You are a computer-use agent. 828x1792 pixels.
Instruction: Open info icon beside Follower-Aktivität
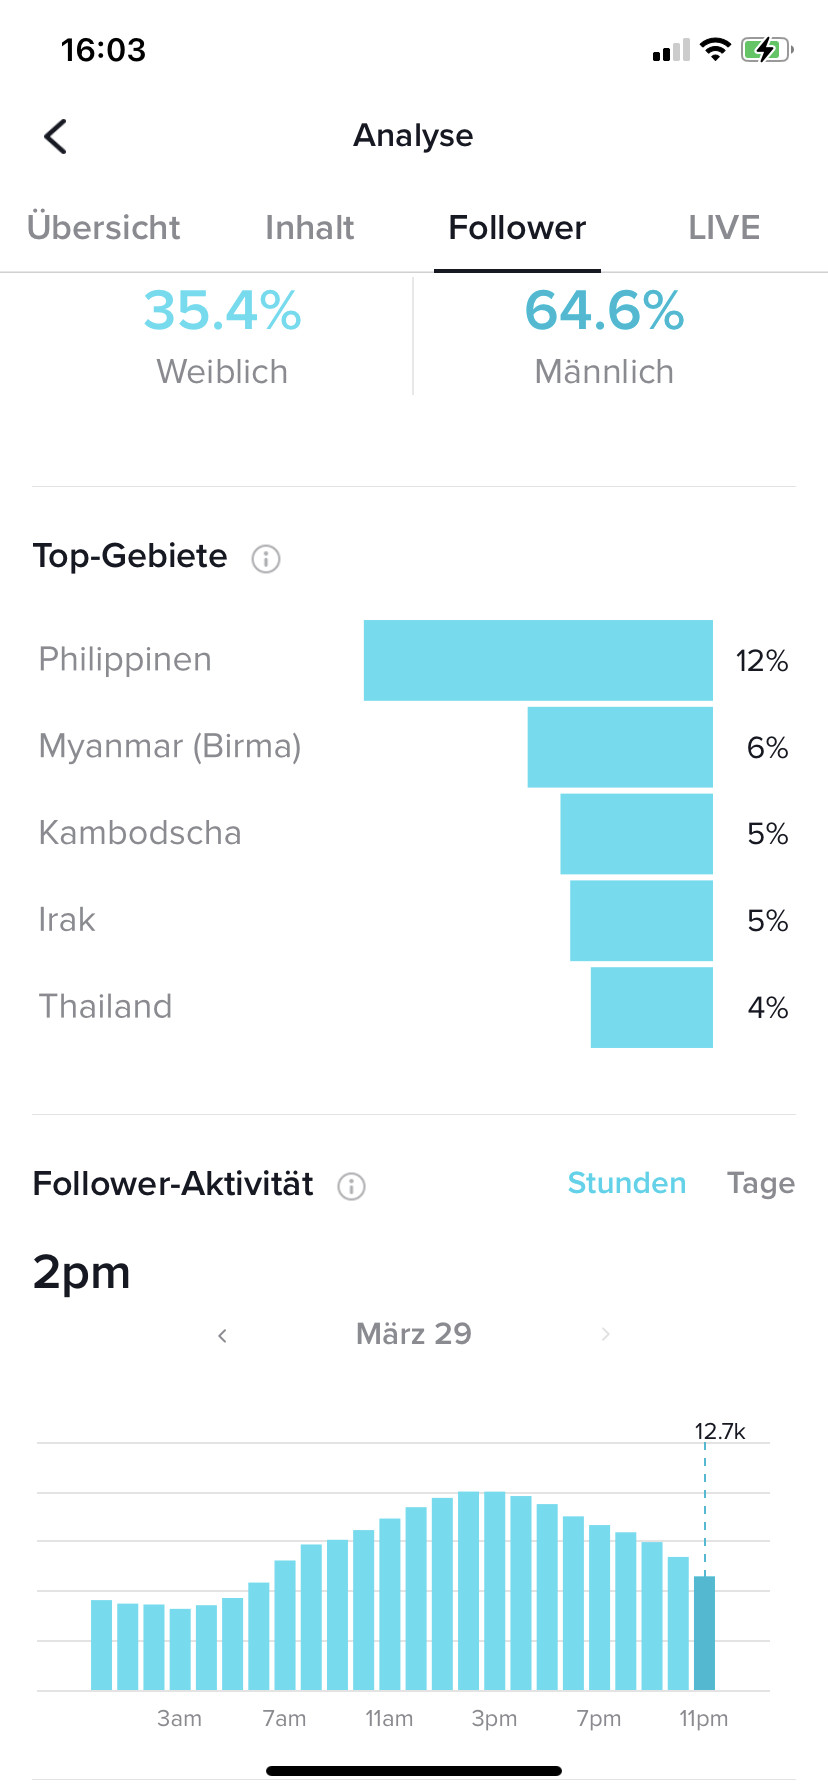pyautogui.click(x=351, y=1186)
